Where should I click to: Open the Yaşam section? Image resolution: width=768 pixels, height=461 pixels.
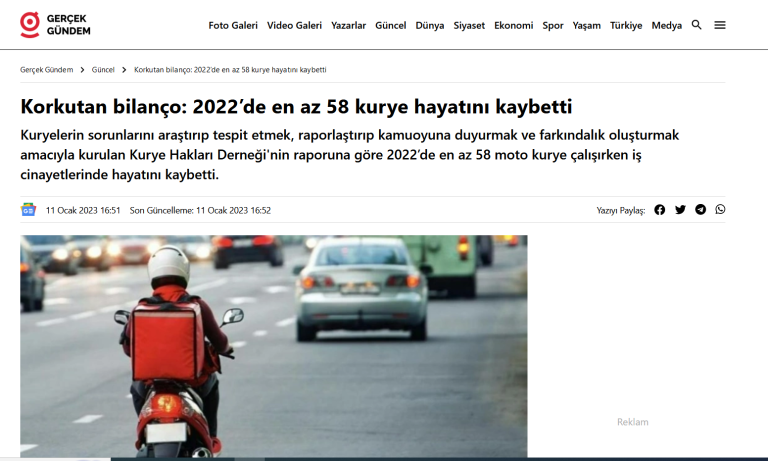(587, 25)
